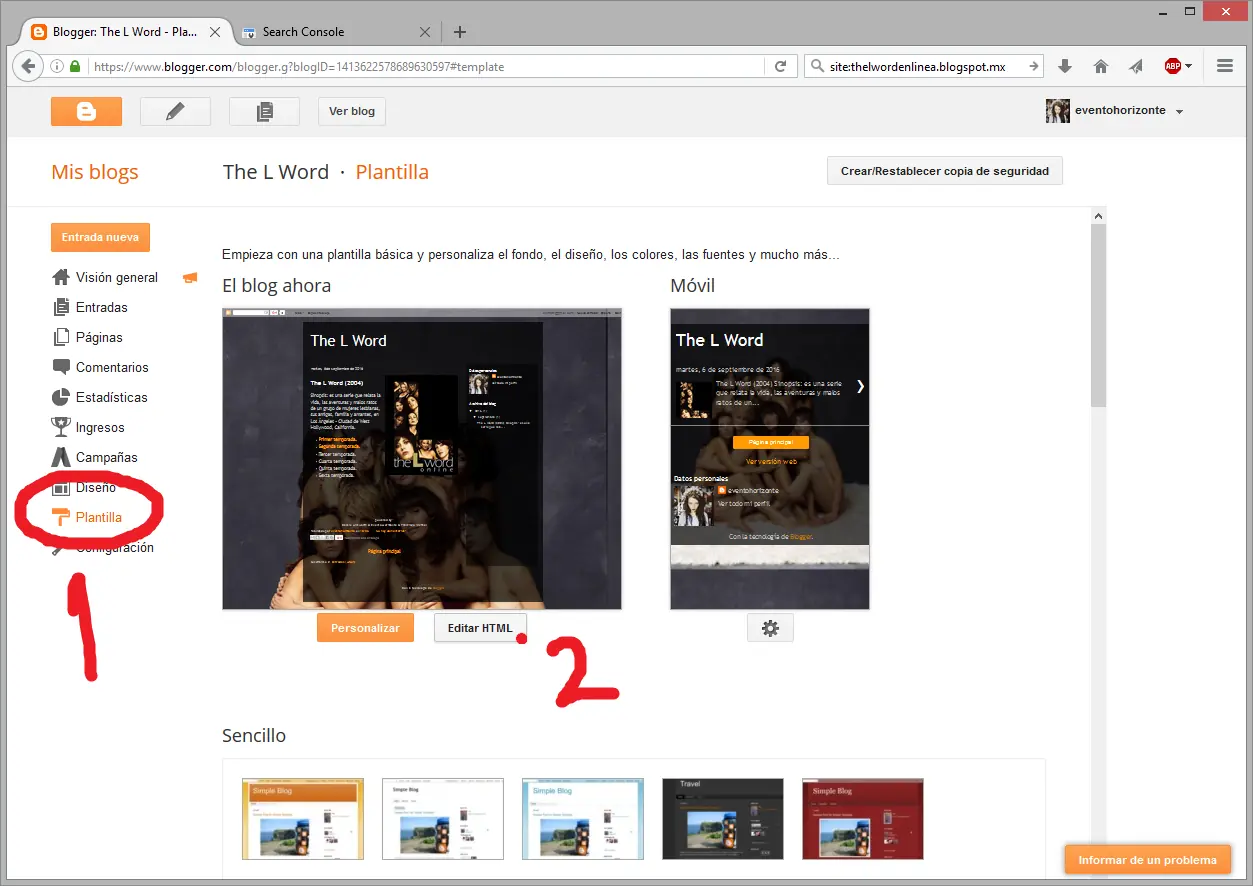Click the house icon next to Visión general
This screenshot has width=1253, height=886.
point(61,277)
